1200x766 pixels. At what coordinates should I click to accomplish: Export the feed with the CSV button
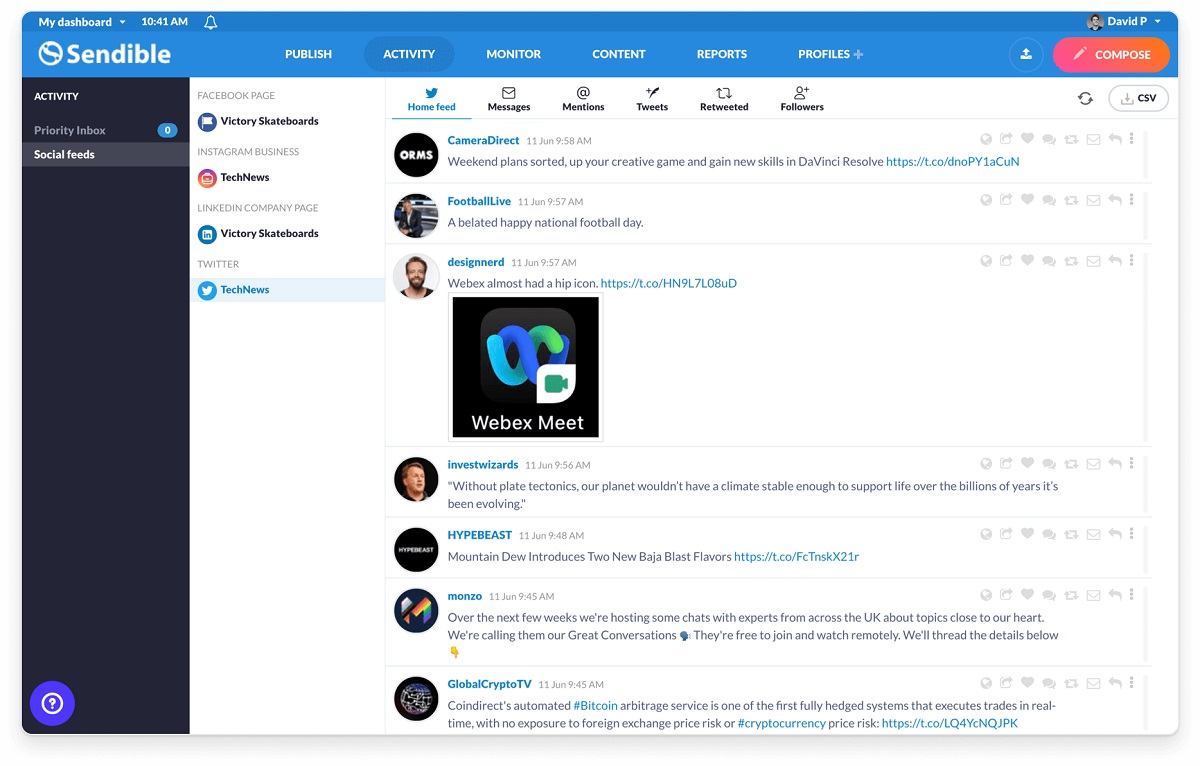pyautogui.click(x=1138, y=98)
